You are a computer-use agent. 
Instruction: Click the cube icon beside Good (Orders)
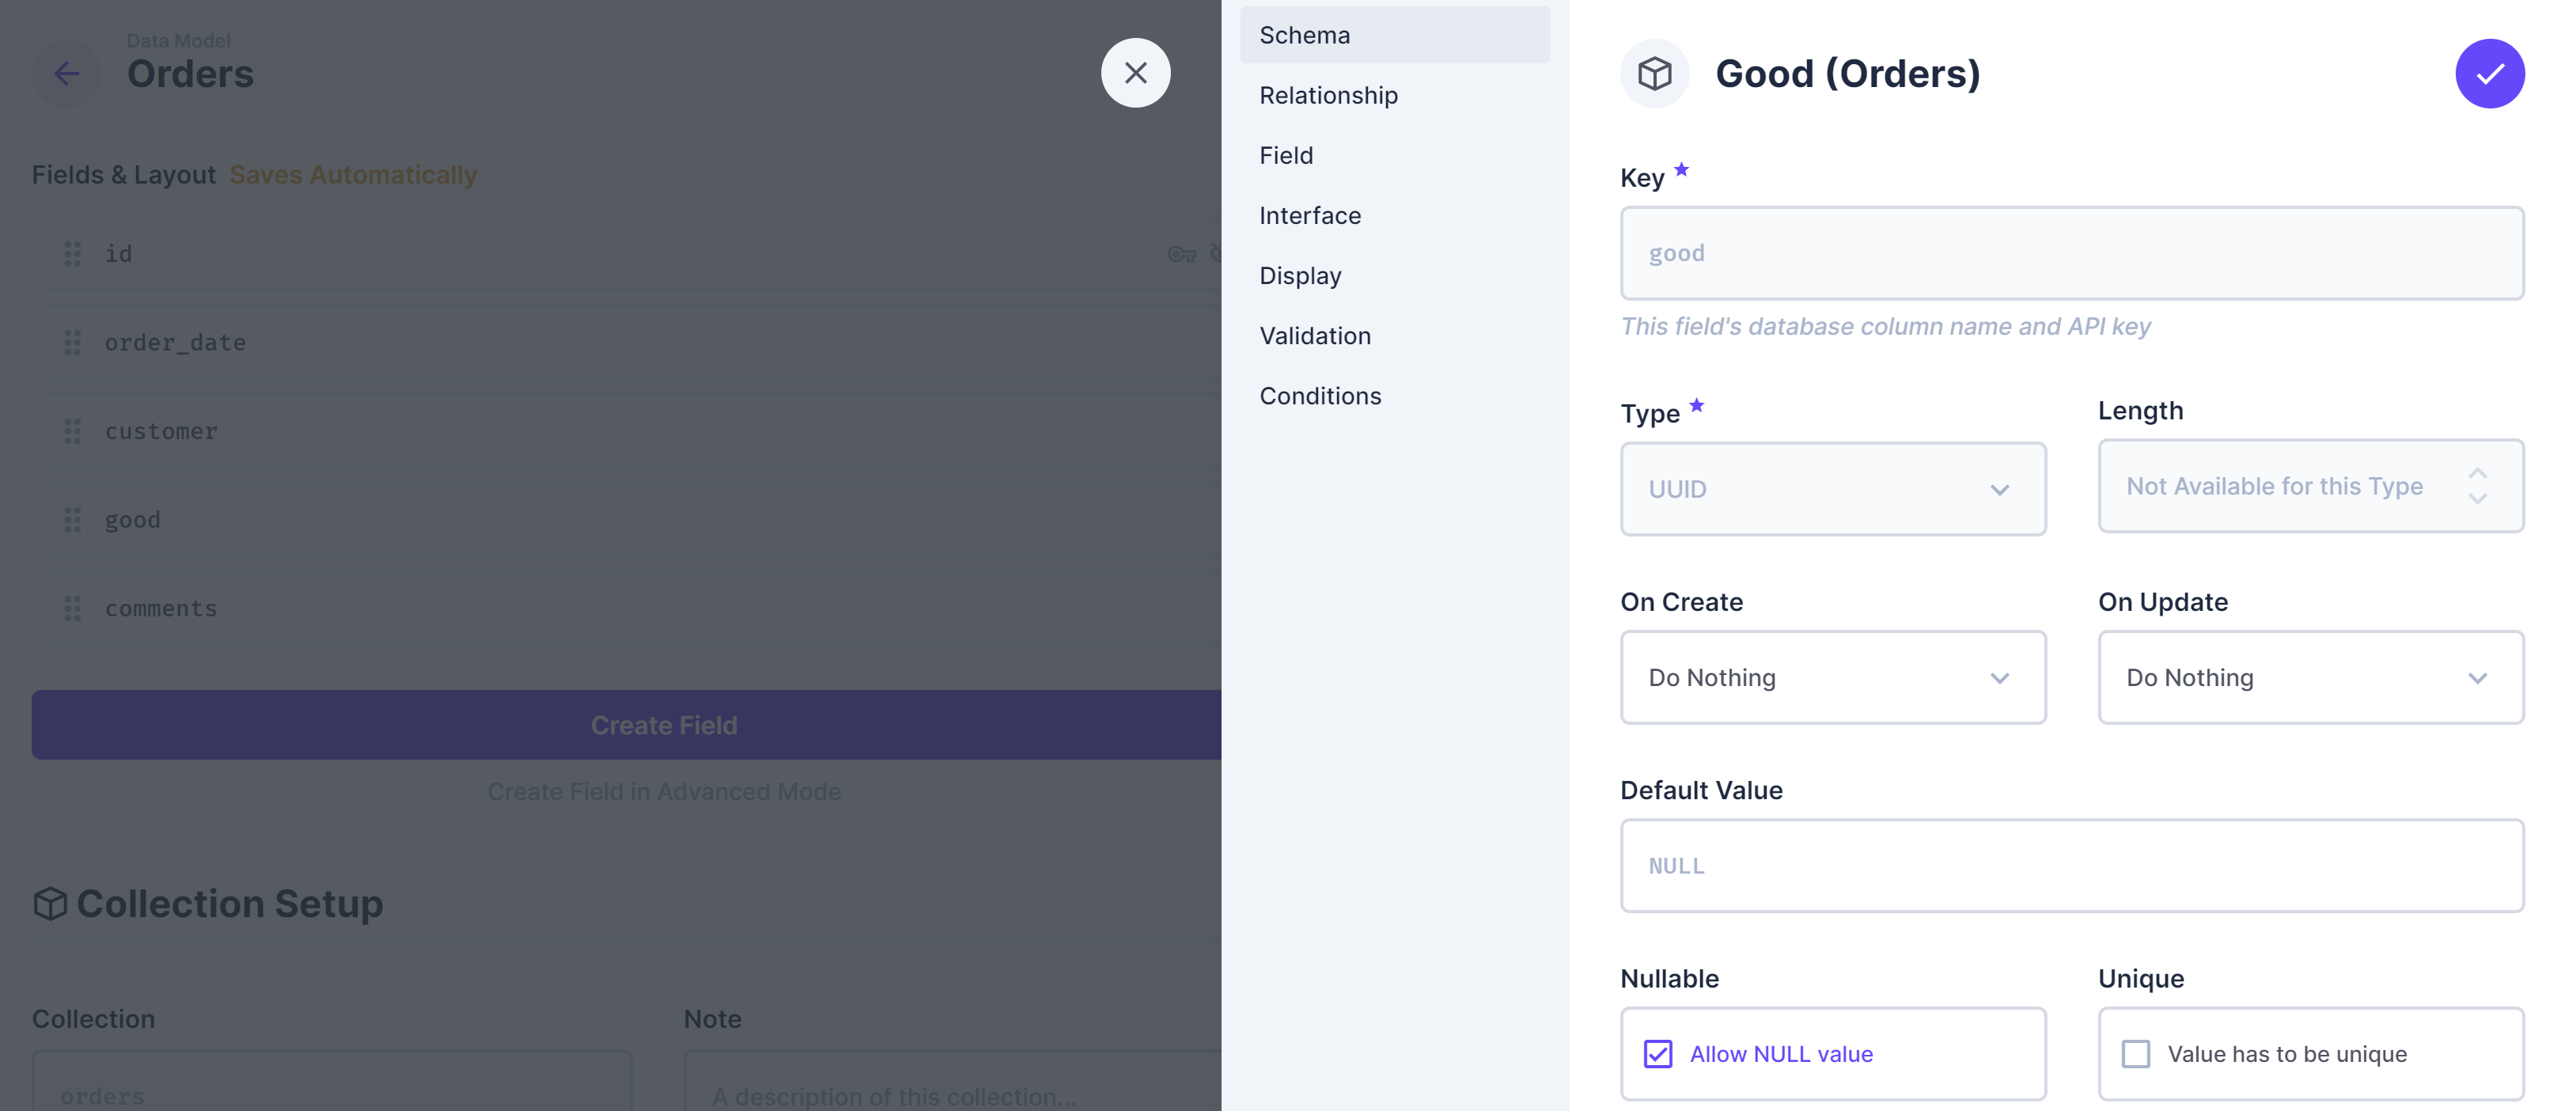click(1654, 73)
